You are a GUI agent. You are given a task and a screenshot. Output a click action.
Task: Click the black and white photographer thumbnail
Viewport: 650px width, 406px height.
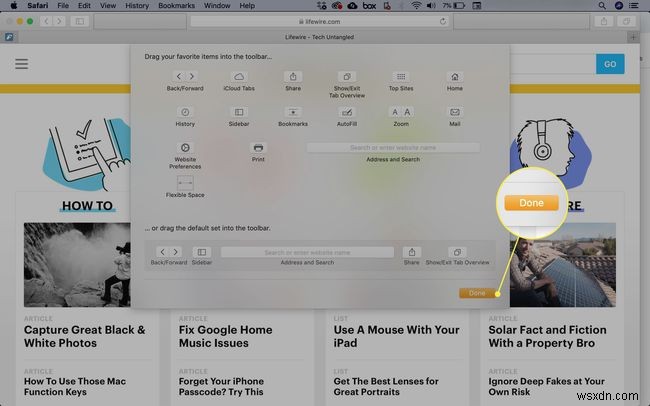tap(77, 265)
